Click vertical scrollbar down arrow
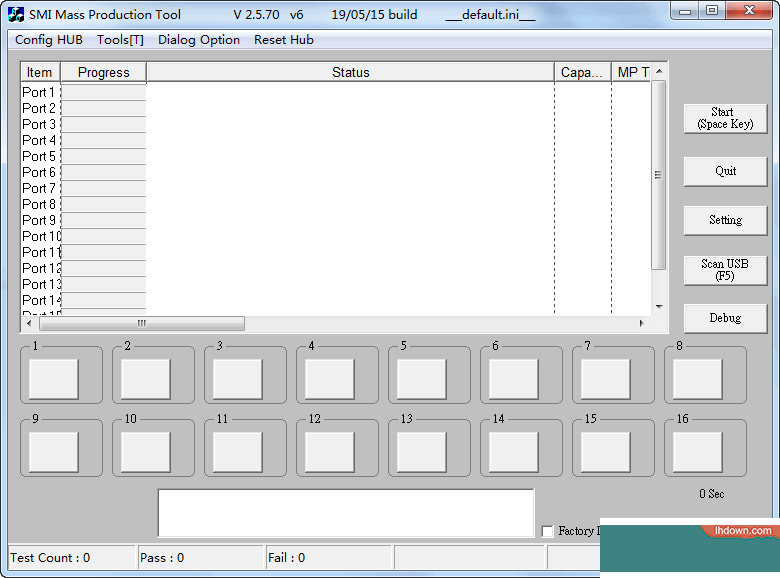The height and width of the screenshot is (578, 780). point(659,307)
